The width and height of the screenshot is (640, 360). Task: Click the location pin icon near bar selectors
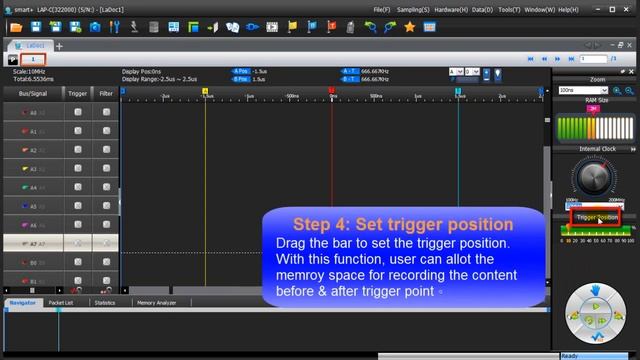tap(498, 74)
